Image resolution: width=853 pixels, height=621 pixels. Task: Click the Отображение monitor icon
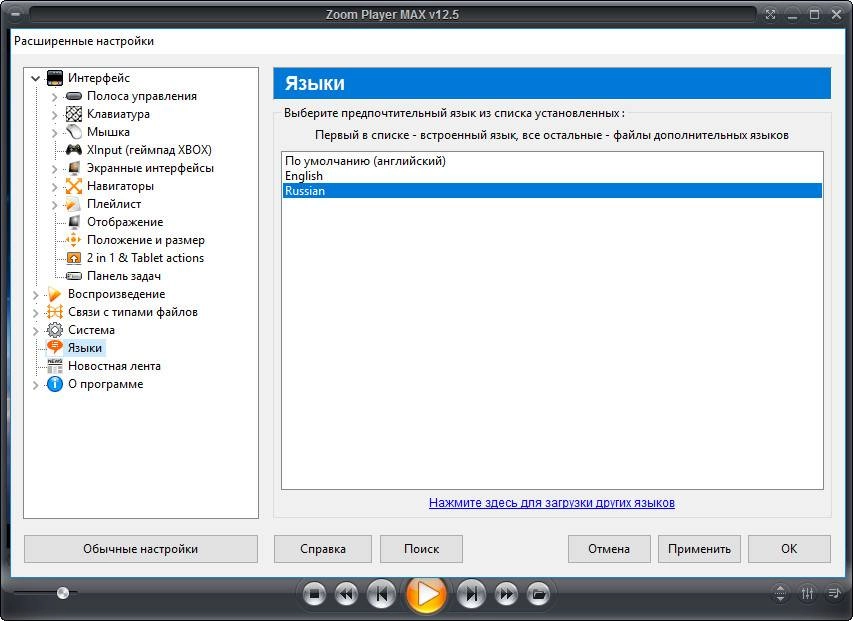click(73, 222)
